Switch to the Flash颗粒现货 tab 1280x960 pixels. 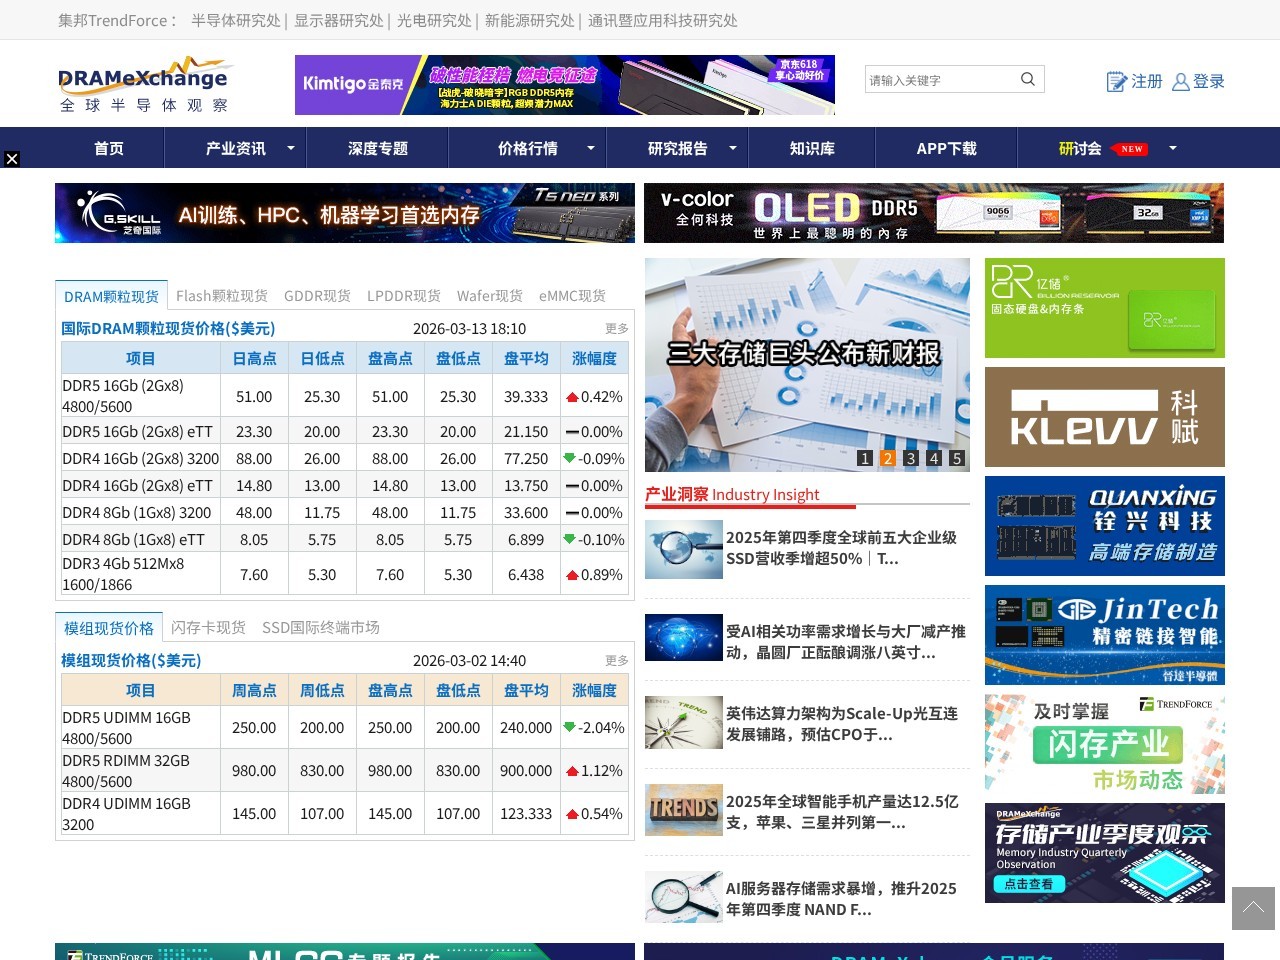[x=222, y=296]
